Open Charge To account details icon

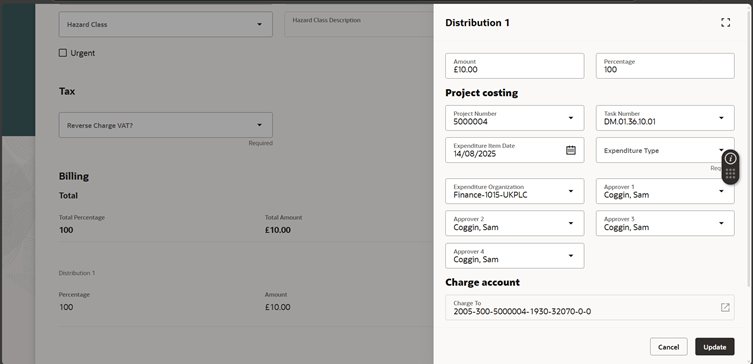(725, 307)
